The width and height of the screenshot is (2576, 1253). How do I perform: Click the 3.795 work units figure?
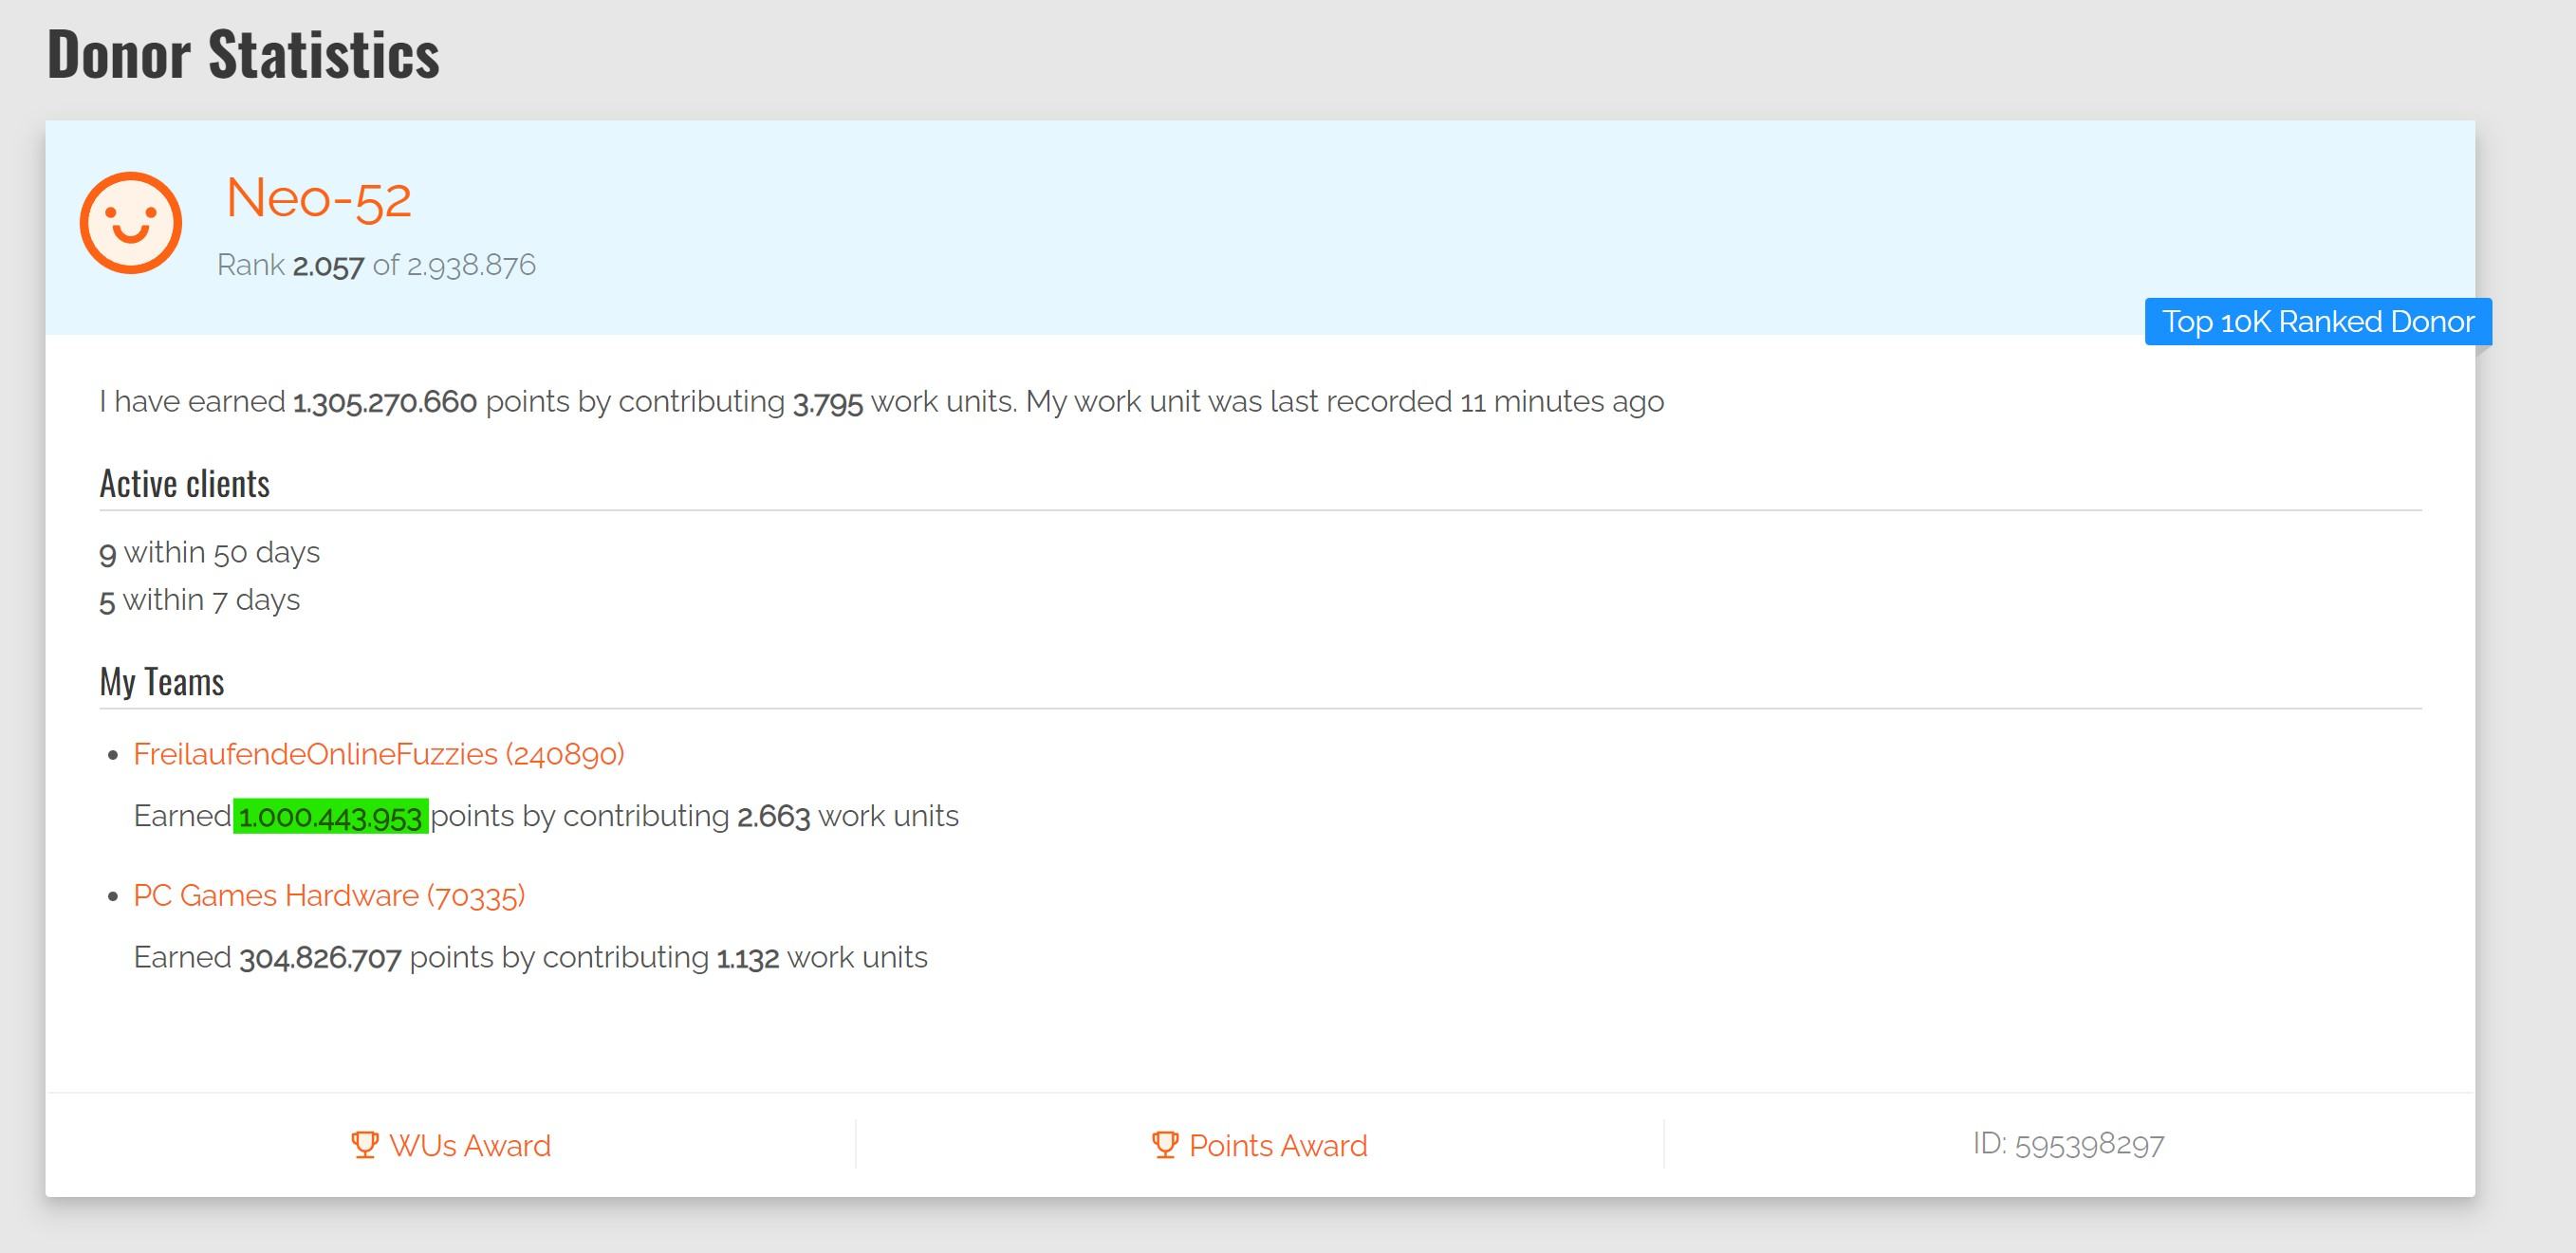[827, 402]
